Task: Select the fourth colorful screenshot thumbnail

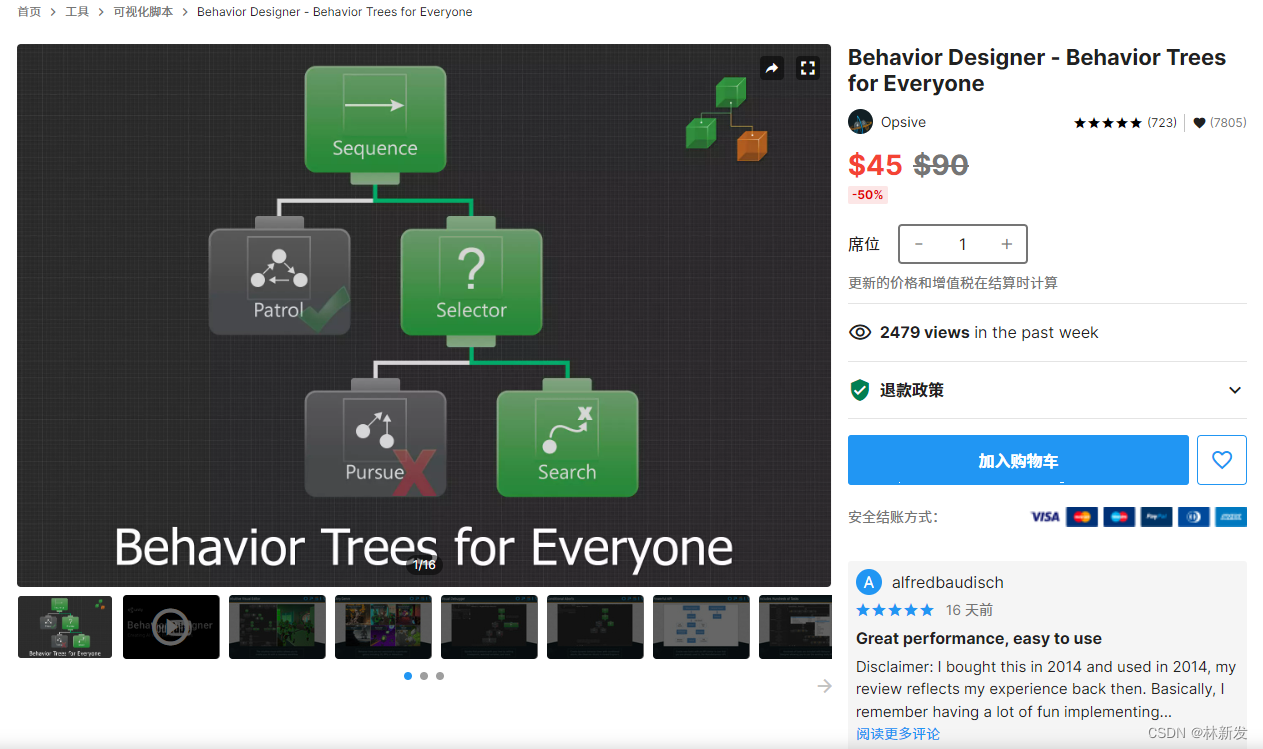Action: pos(383,627)
